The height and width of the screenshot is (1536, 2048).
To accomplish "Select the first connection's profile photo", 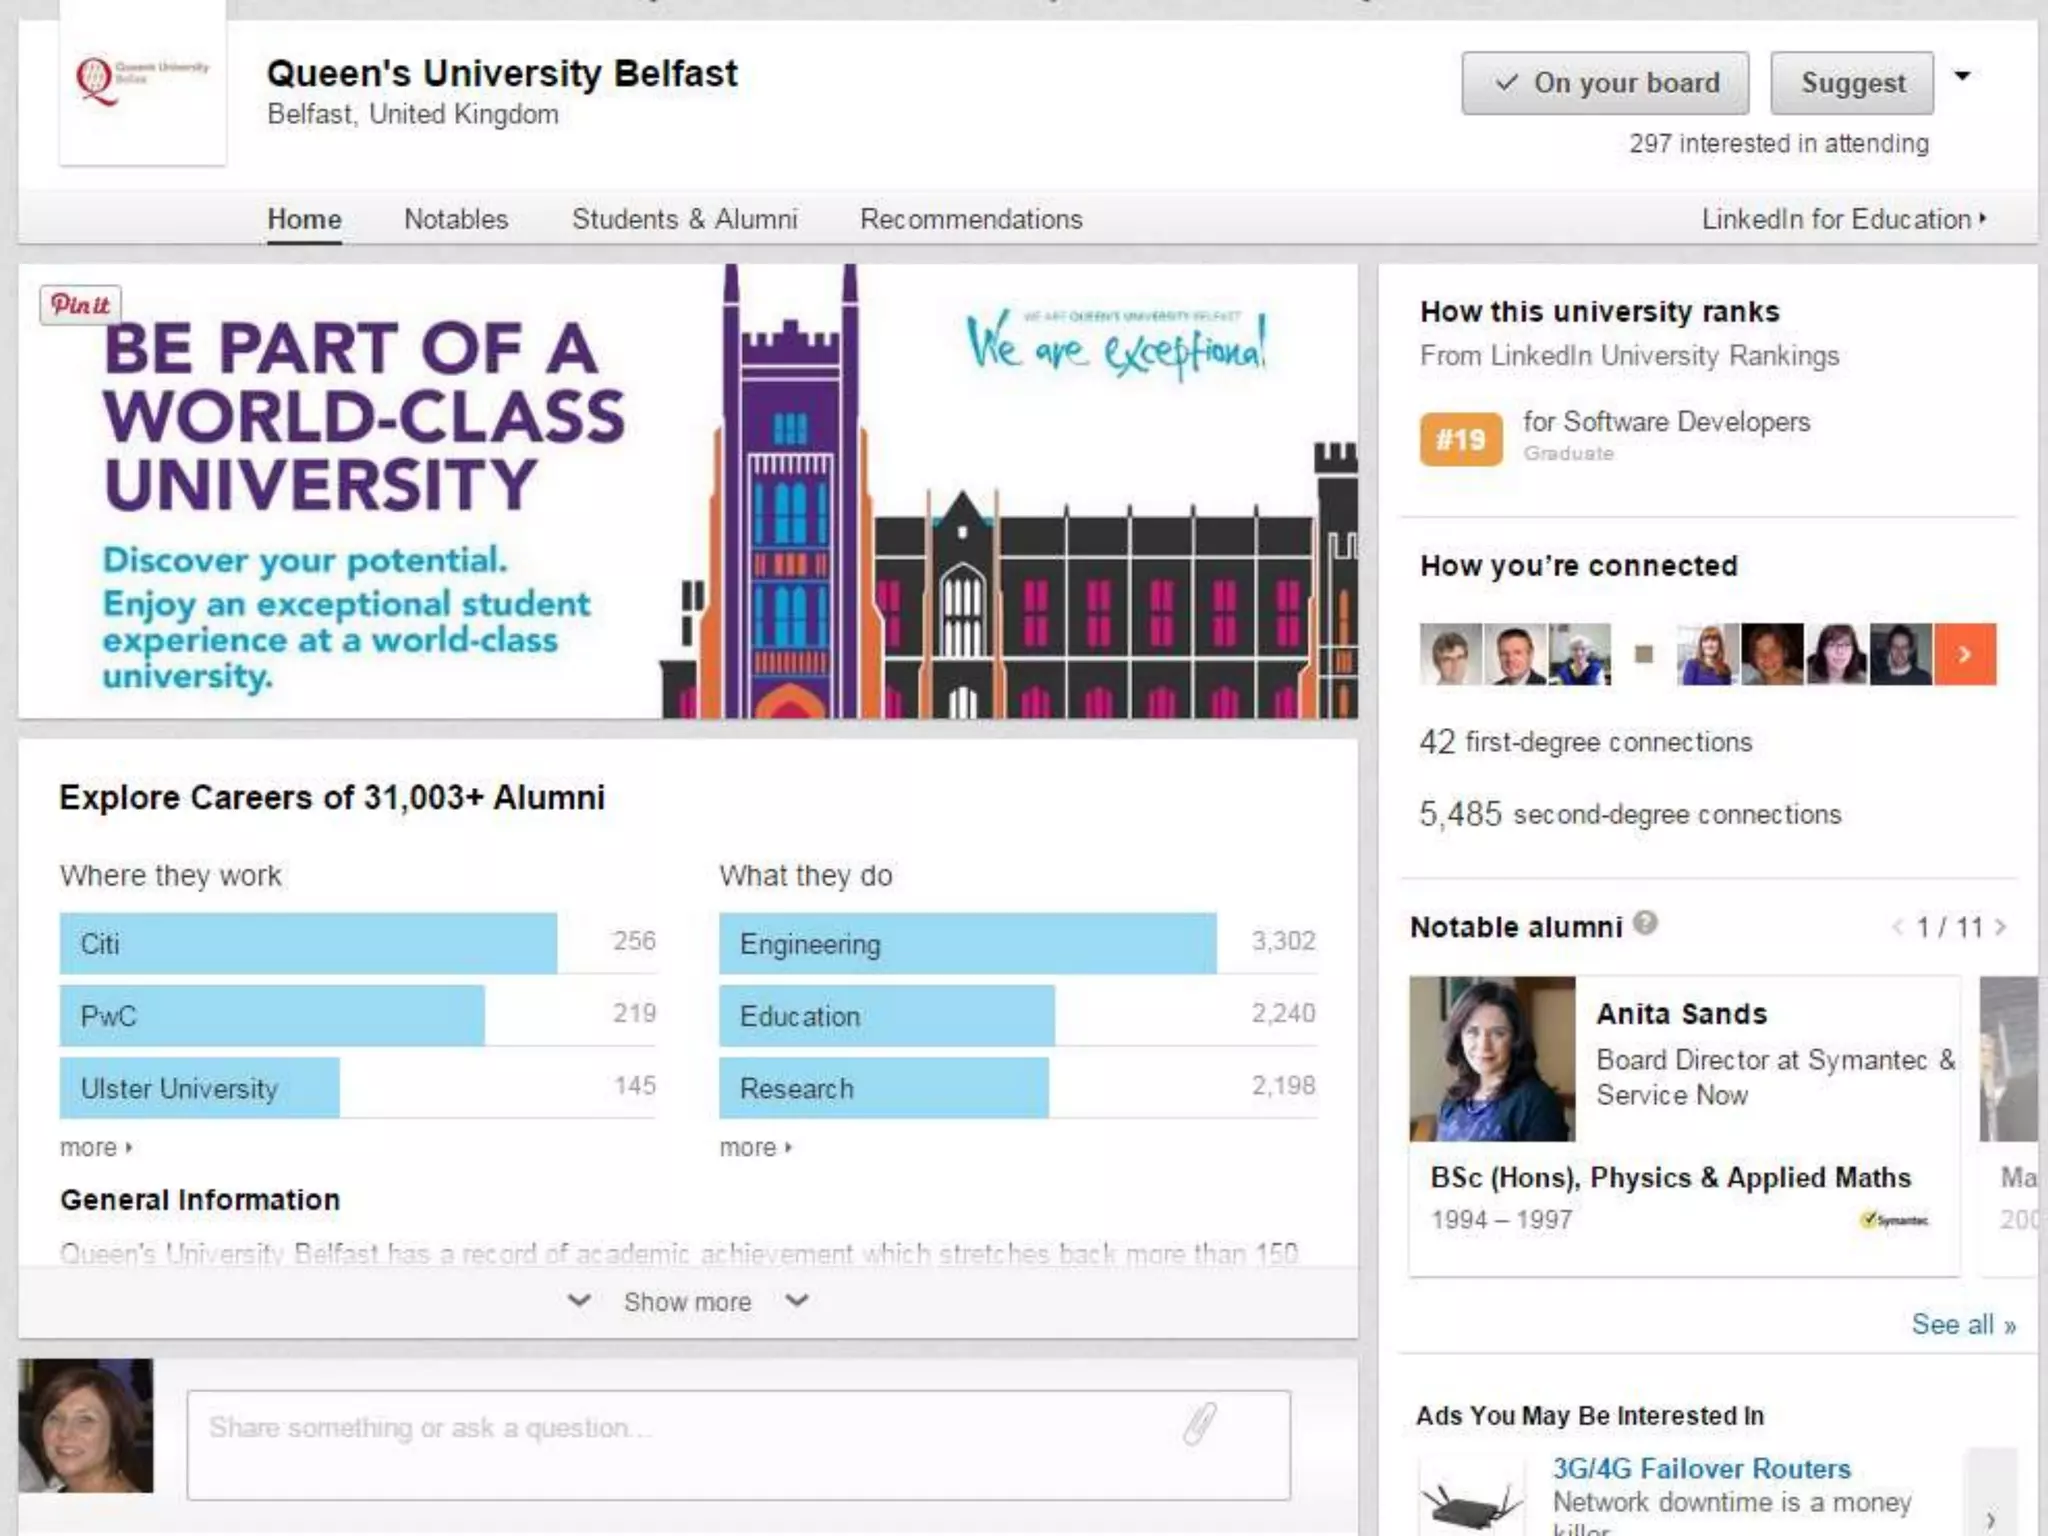I will [1451, 654].
